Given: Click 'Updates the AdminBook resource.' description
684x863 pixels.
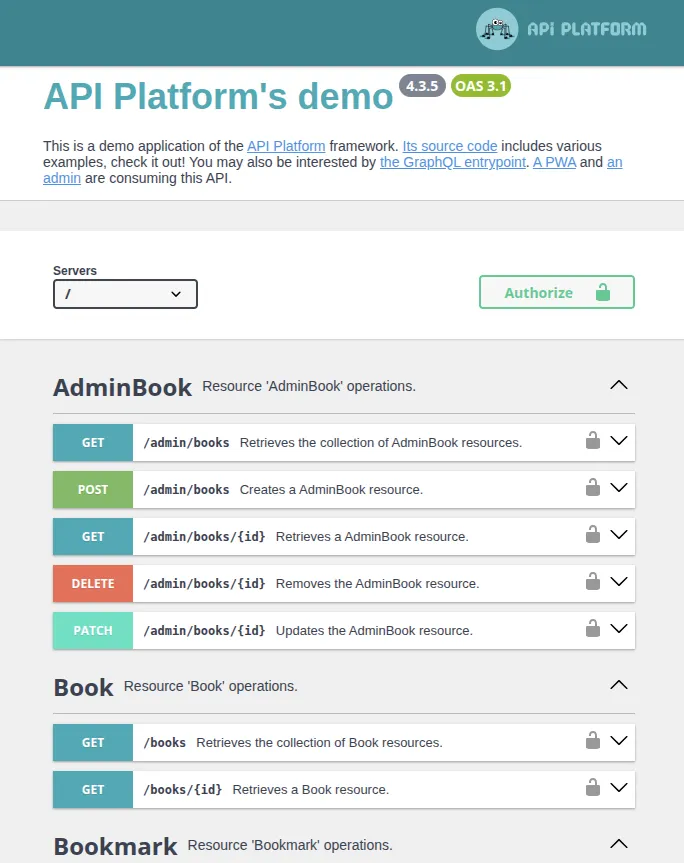Looking at the screenshot, I should [374, 630].
